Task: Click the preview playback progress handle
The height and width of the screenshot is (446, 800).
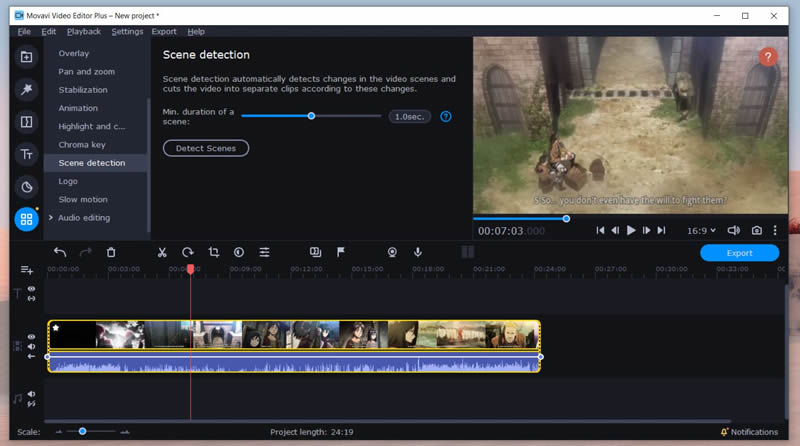Action: click(x=566, y=218)
